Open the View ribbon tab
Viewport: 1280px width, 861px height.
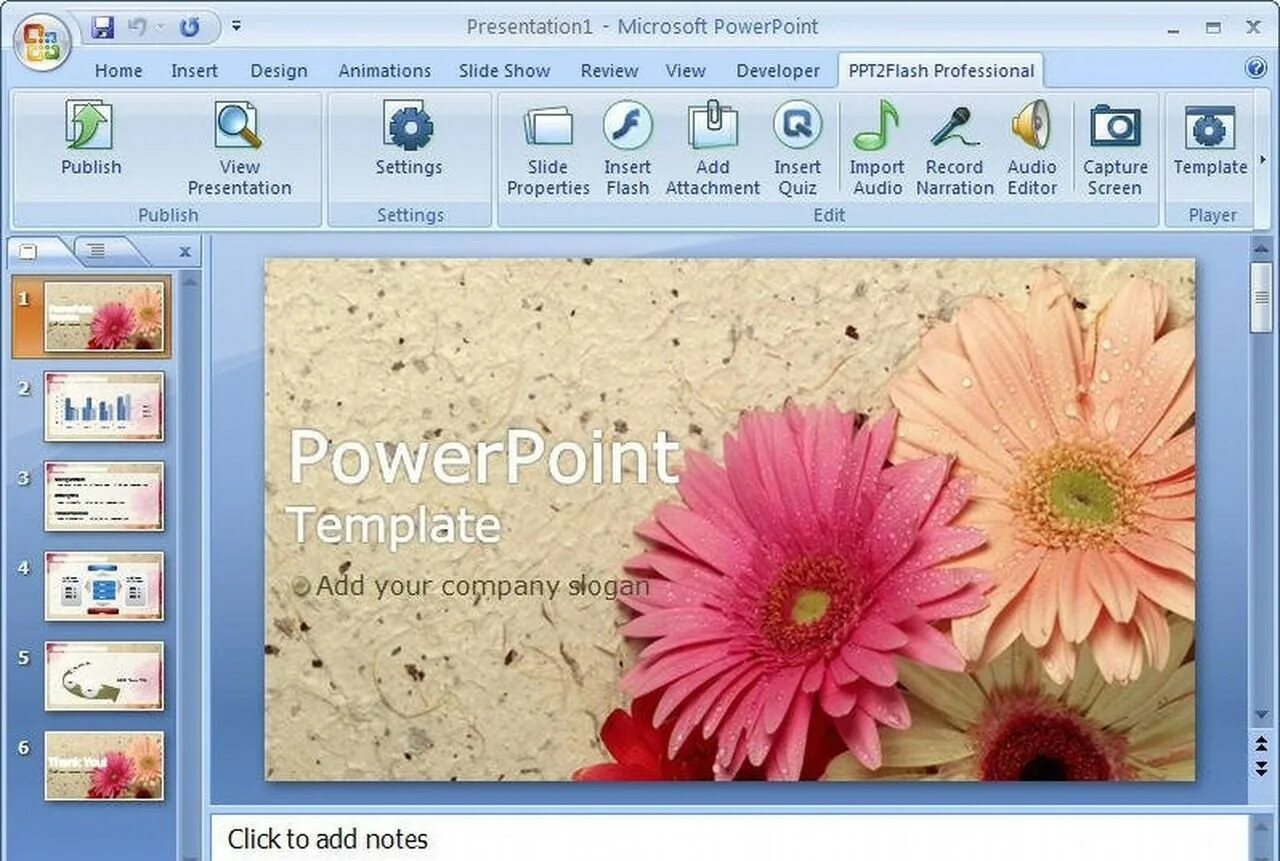click(x=685, y=71)
